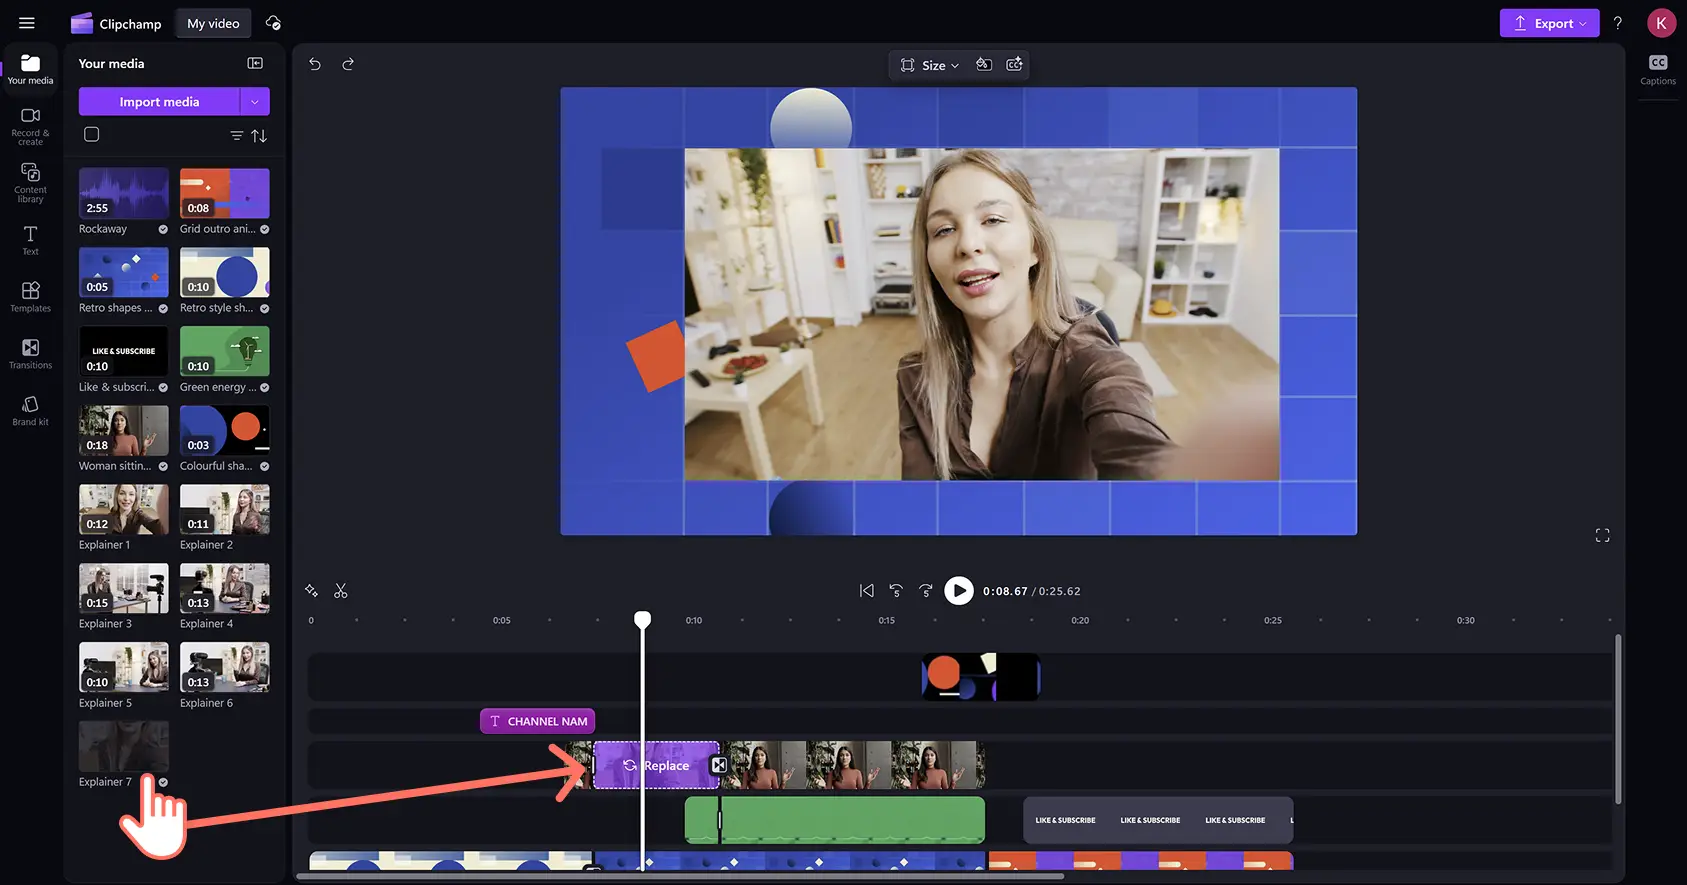This screenshot has width=1687, height=885.
Task: Open Brand kit sidebar icon
Action: [30, 410]
